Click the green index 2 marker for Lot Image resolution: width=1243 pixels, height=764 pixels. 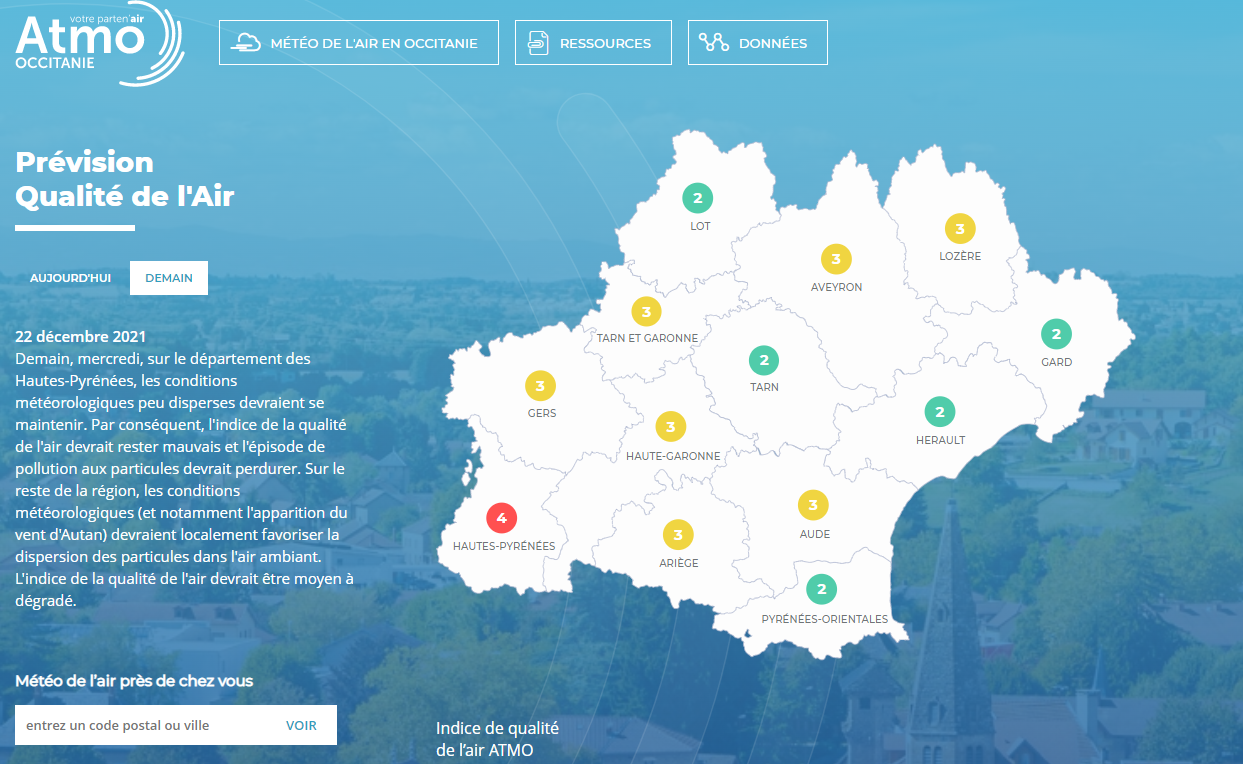[x=697, y=198]
